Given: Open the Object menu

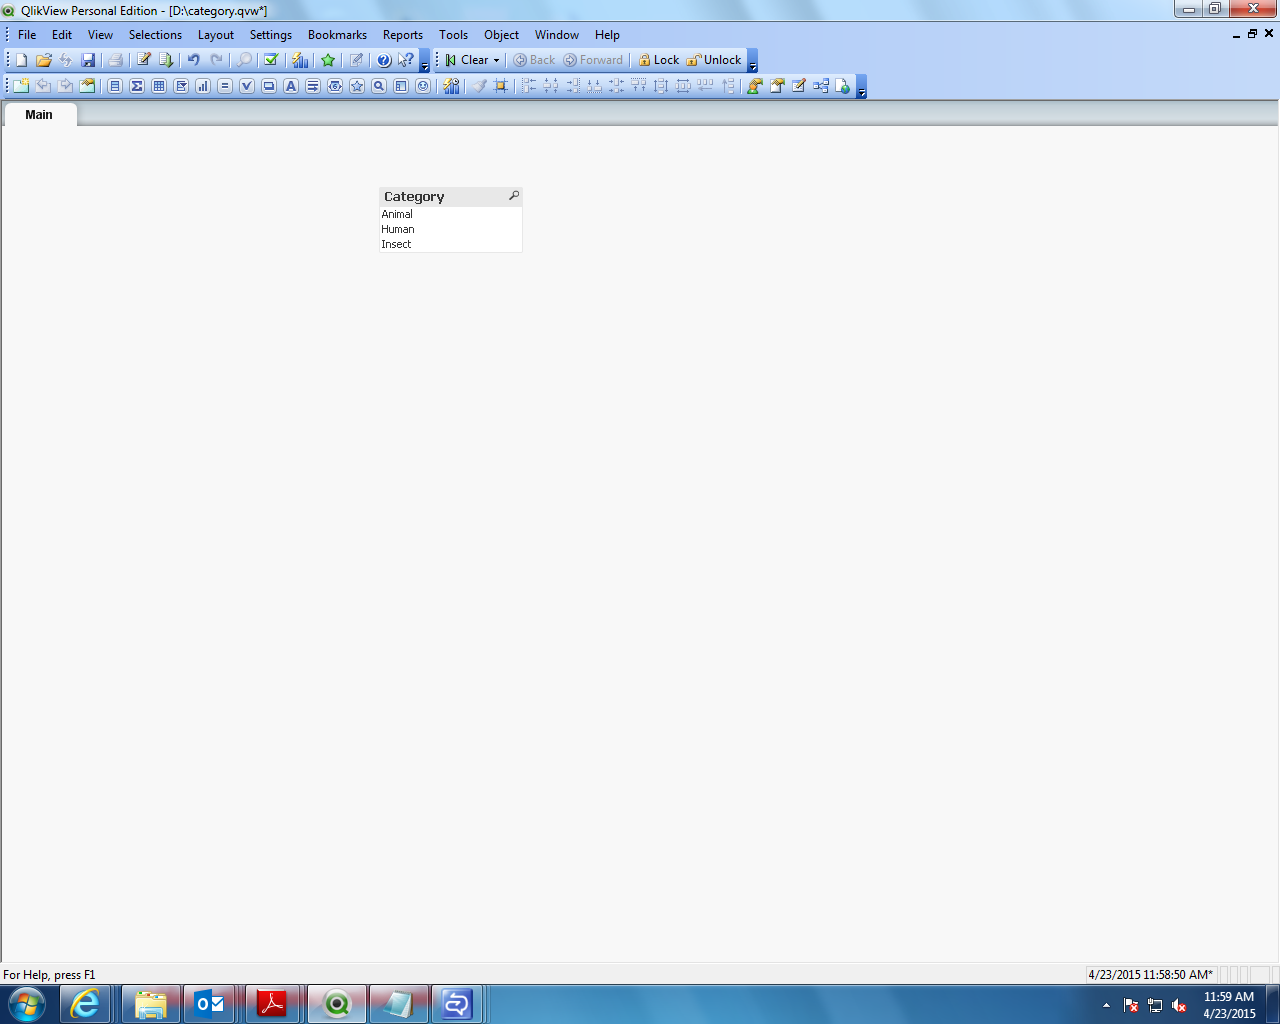Looking at the screenshot, I should click(501, 35).
